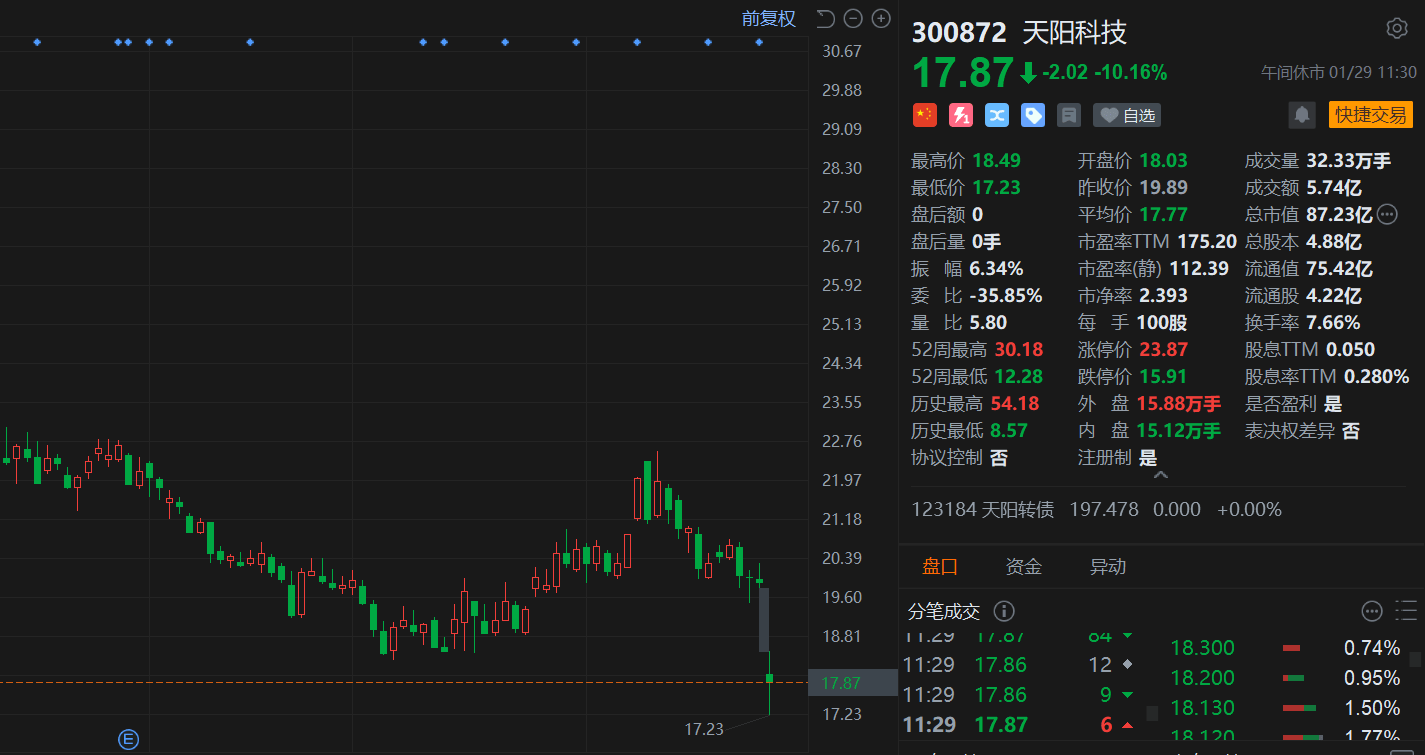
Task: Click the info icon beside 分笔成交
Action: tap(1004, 611)
